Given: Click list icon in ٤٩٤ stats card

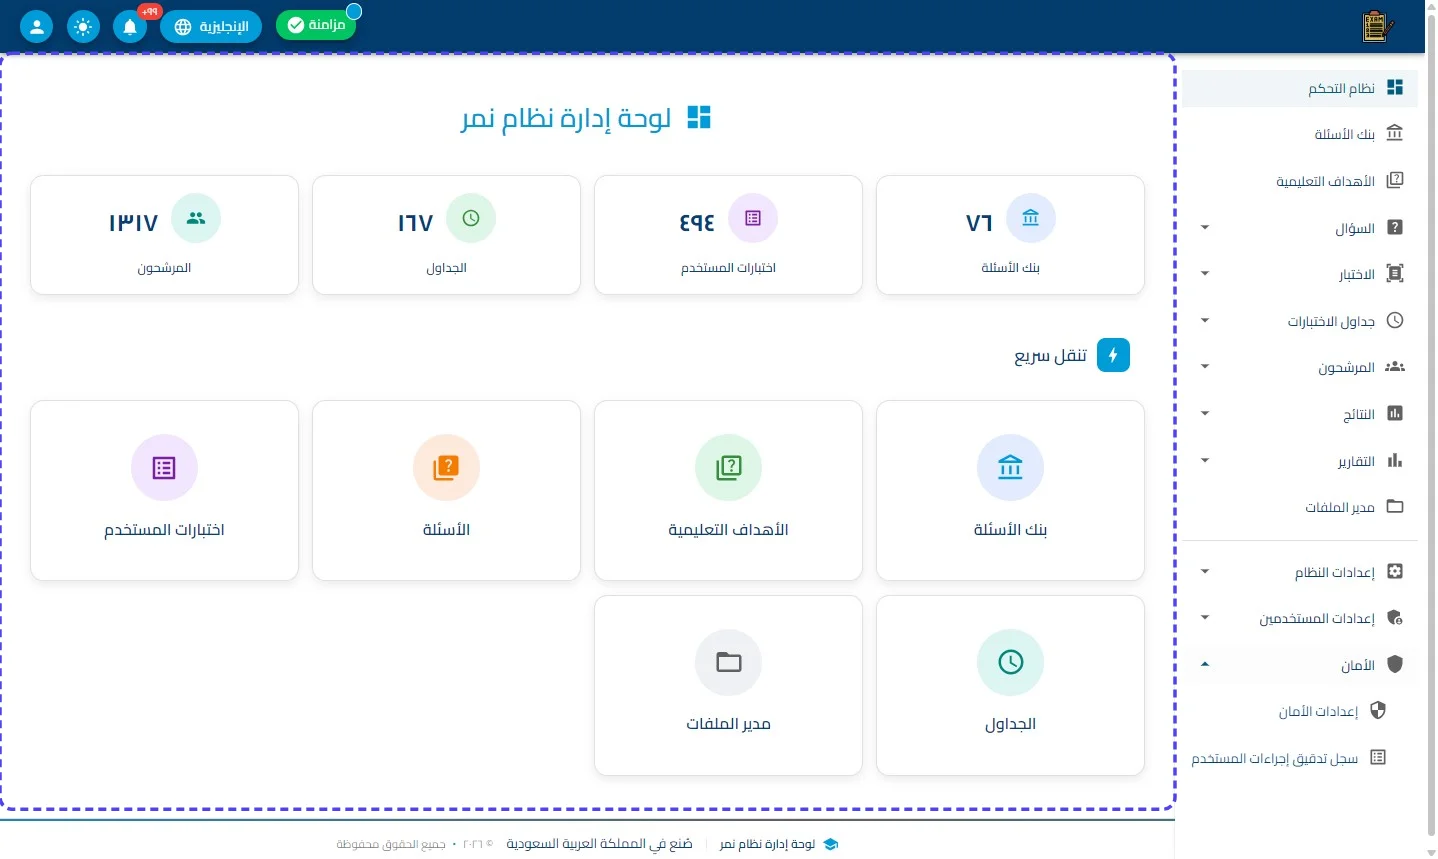Looking at the screenshot, I should pyautogui.click(x=753, y=218).
